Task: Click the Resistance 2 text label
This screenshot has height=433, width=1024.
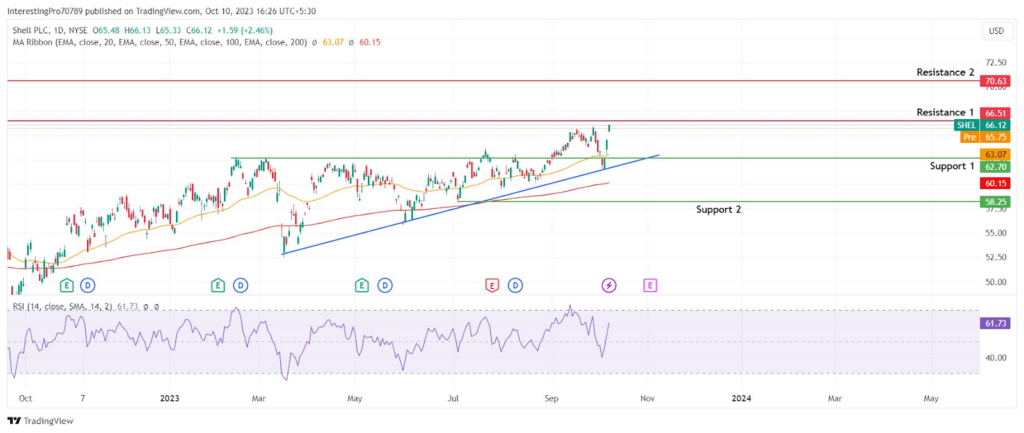Action: tap(945, 72)
